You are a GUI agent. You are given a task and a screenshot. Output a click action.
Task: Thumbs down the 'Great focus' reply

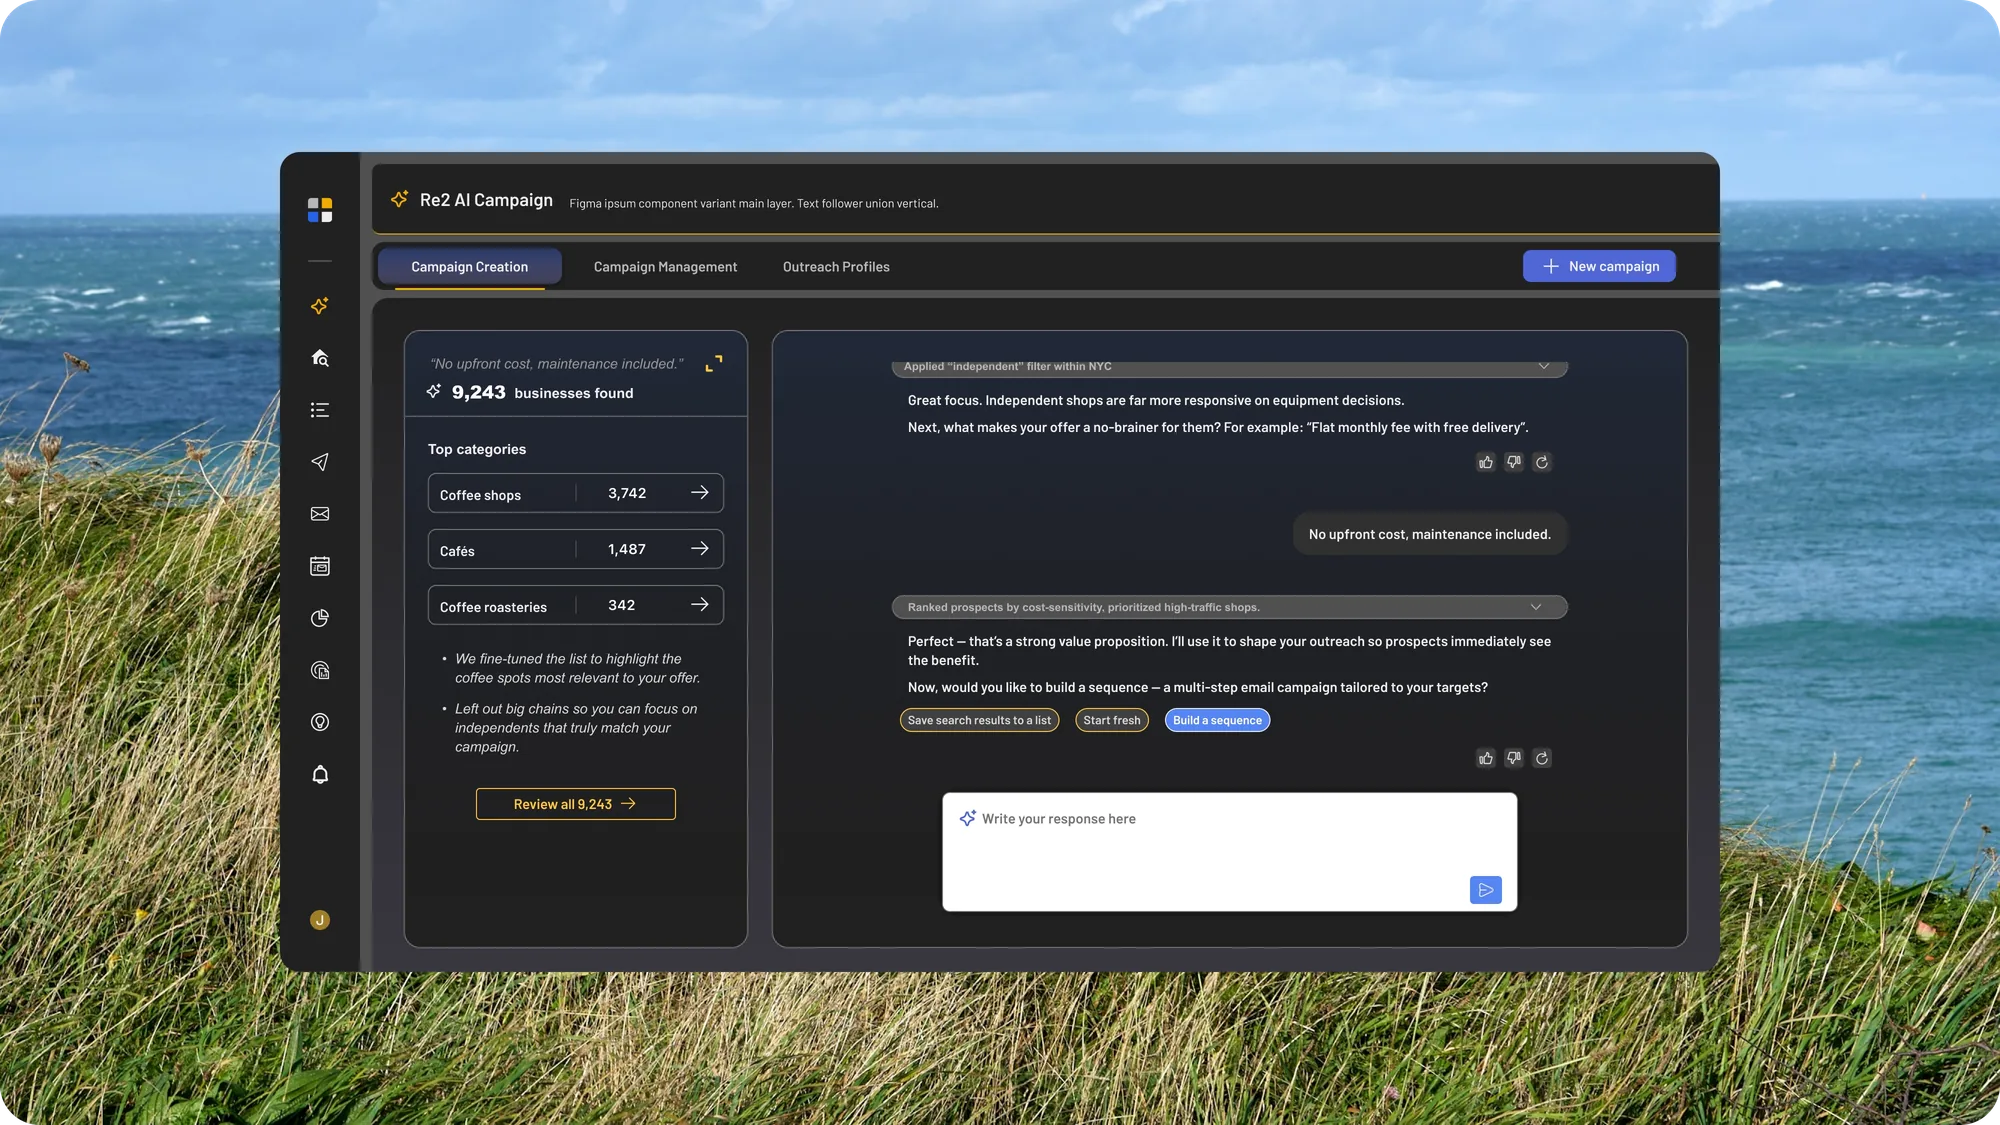click(x=1514, y=462)
